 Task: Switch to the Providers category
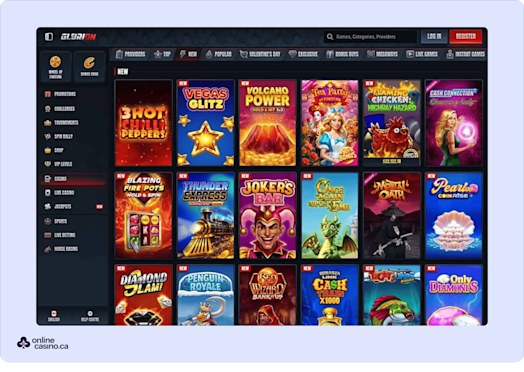[130, 54]
